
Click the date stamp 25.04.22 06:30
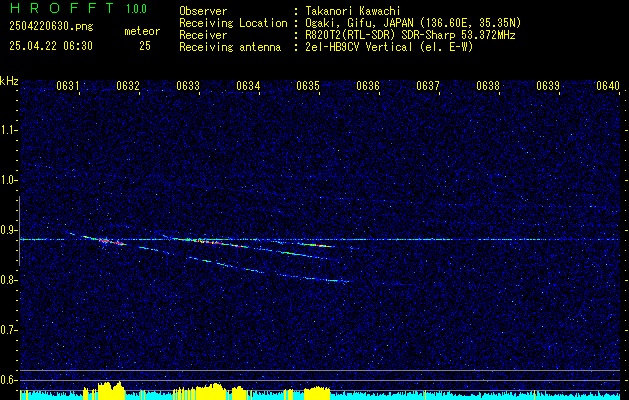[51, 46]
